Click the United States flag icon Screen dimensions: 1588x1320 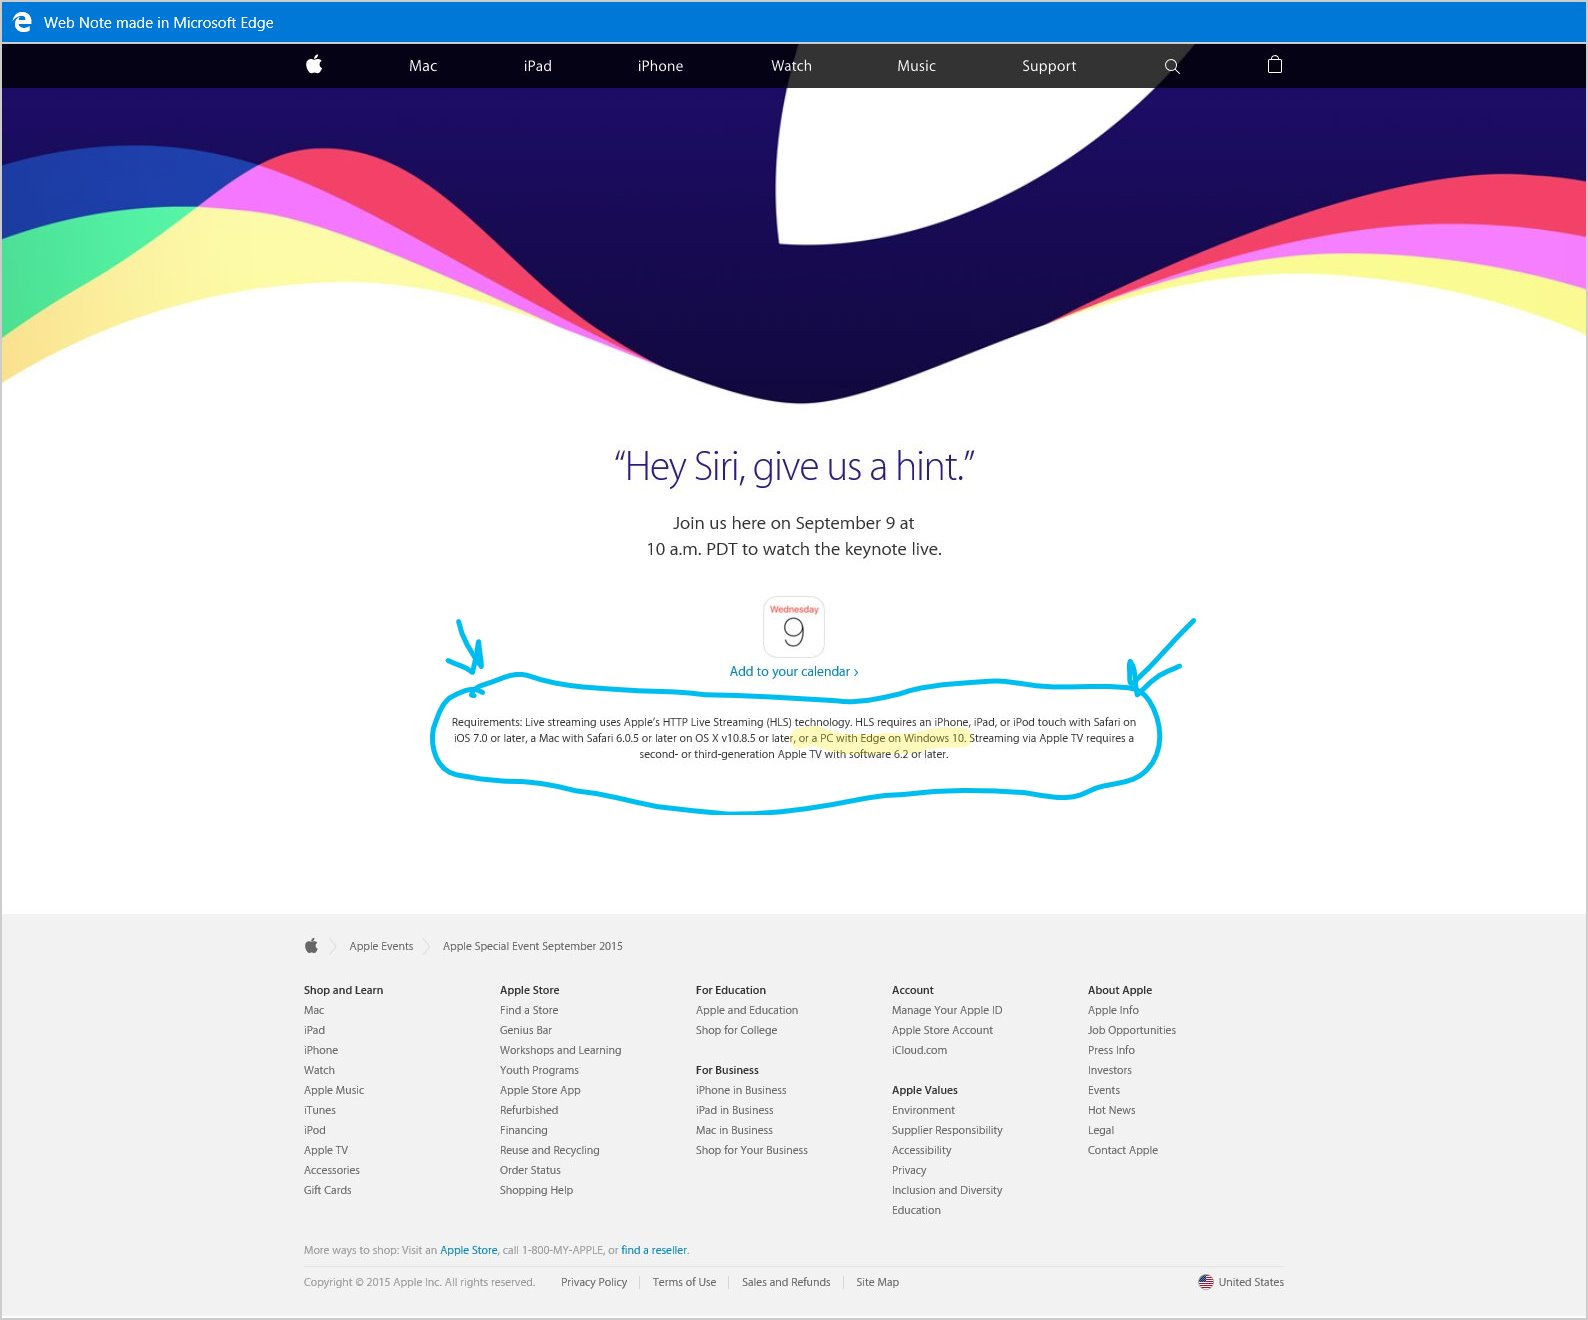click(1206, 1282)
